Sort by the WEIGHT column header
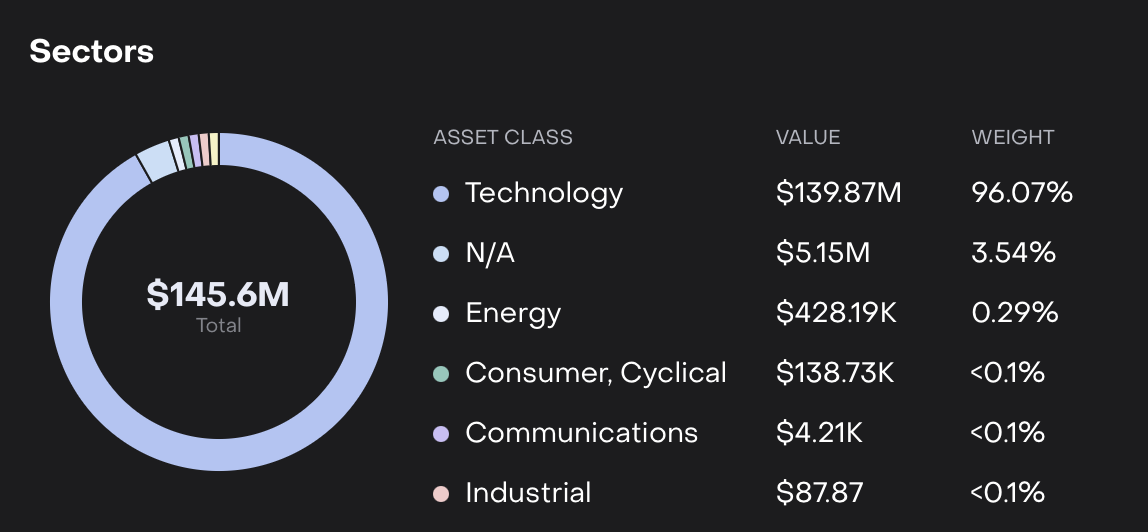 click(x=1013, y=138)
